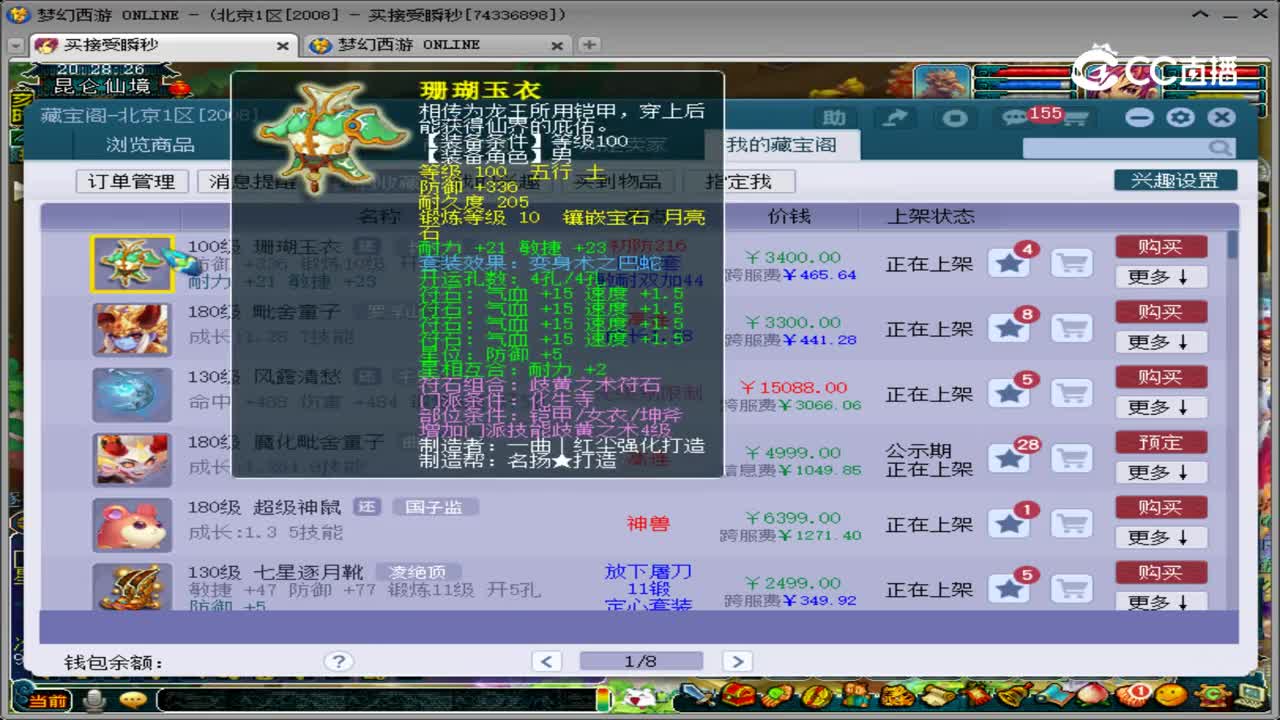Image resolution: width=1280 pixels, height=720 pixels.
Task: Favorite the 珊瑚玉衣 item star
Action: coord(1010,263)
